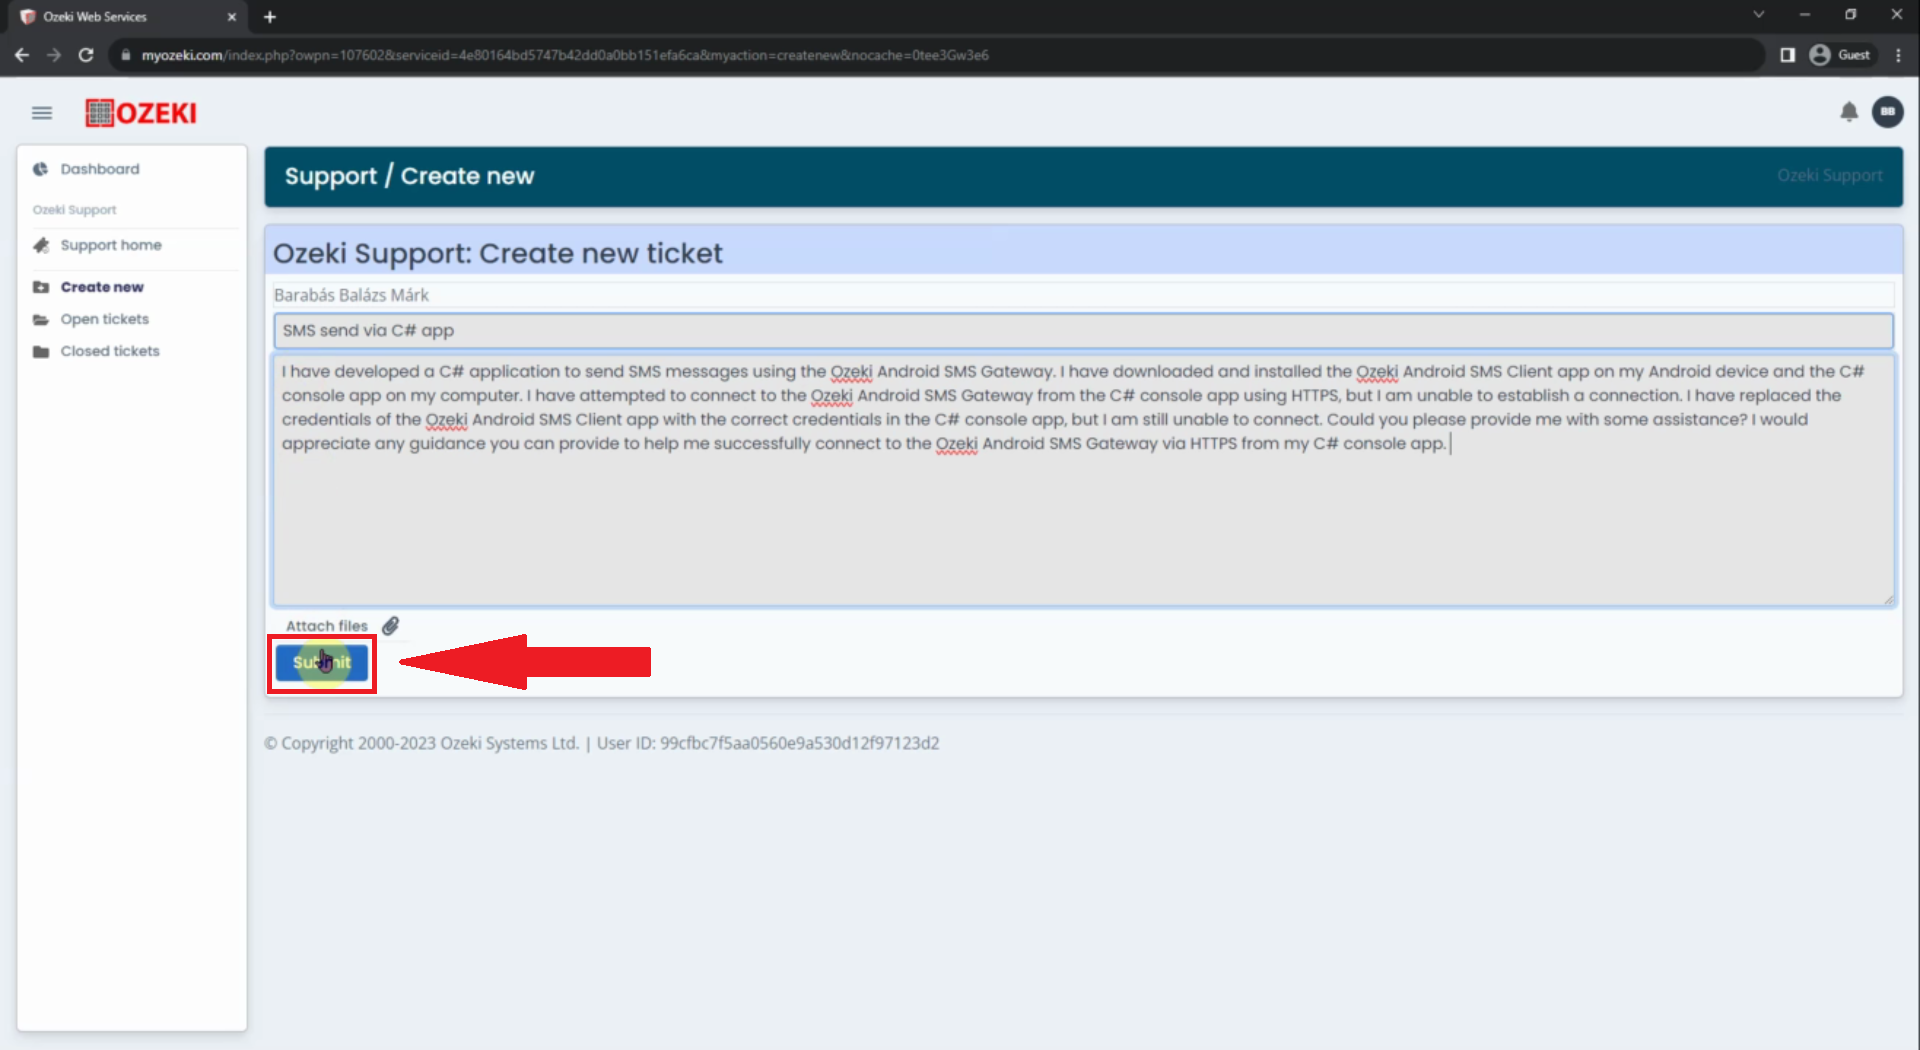Image resolution: width=1920 pixels, height=1050 pixels.
Task: Click the browser address bar URL
Action: (x=565, y=55)
